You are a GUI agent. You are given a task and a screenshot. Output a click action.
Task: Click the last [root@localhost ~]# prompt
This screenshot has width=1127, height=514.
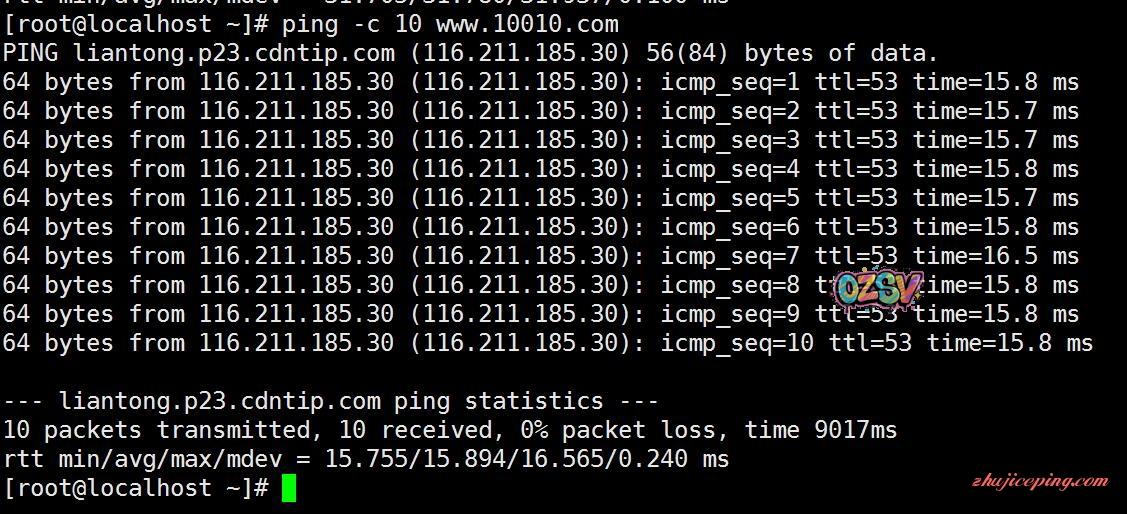click(136, 488)
